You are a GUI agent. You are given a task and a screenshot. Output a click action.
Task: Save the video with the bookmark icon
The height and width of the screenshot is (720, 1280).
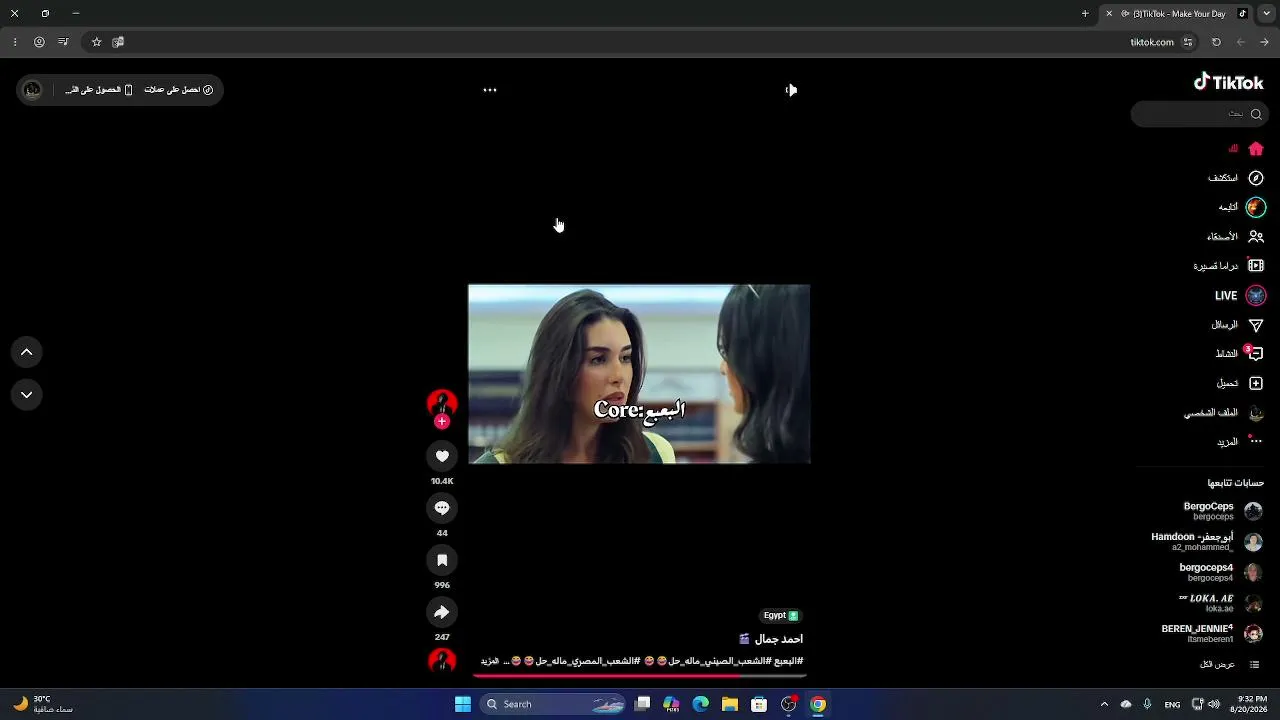[442, 560]
